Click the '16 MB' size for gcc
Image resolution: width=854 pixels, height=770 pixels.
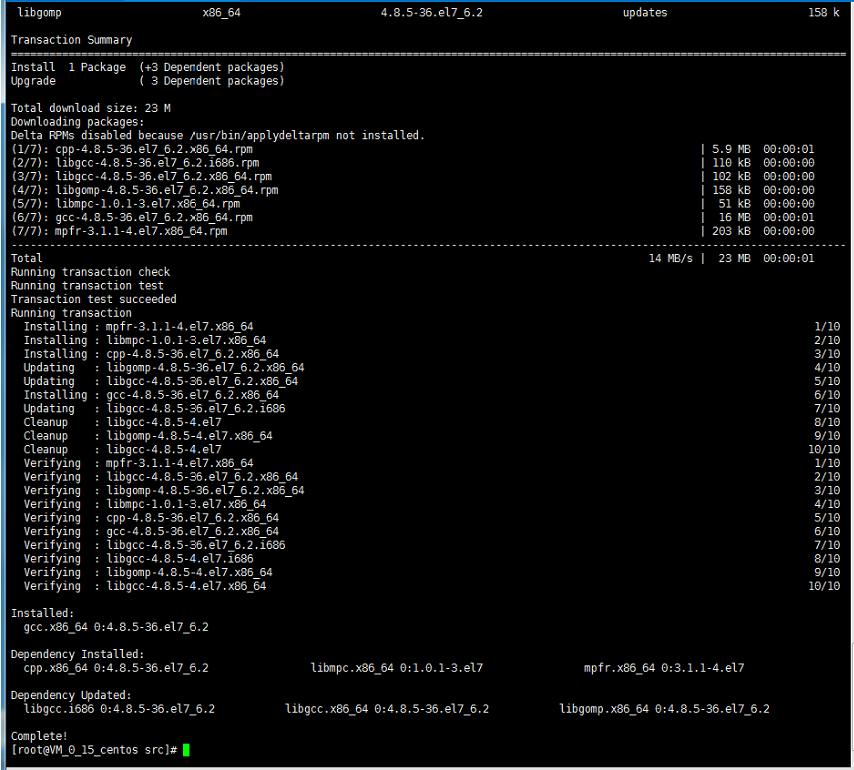pos(735,217)
